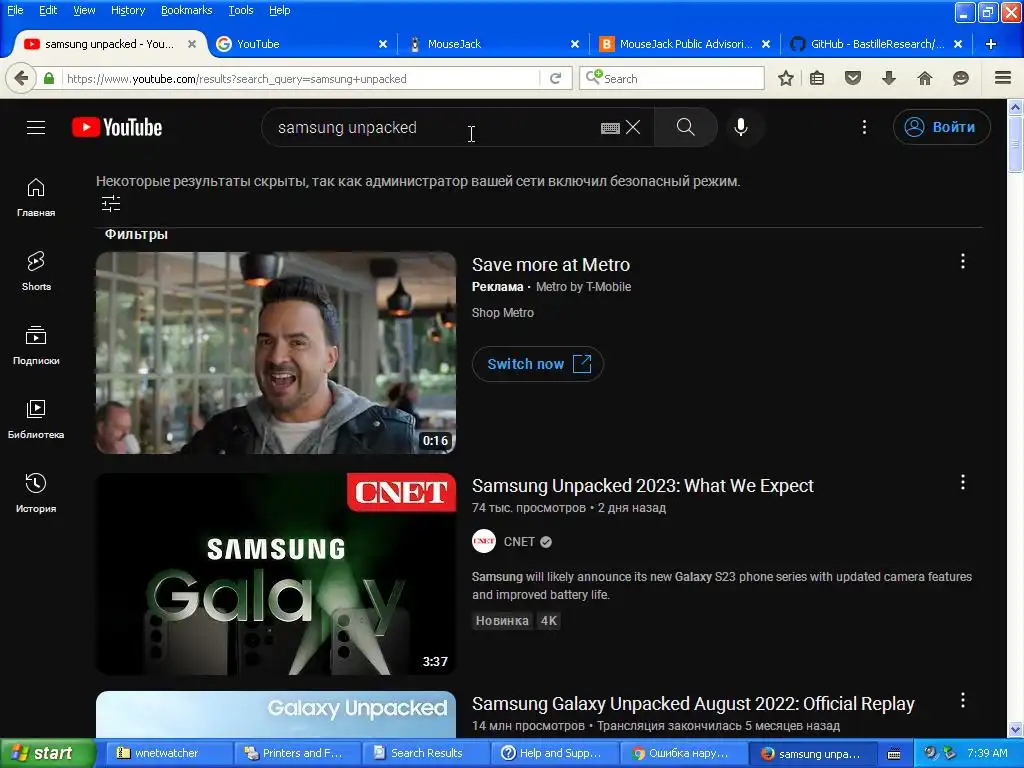Open the Metro ad video thumbnail
This screenshot has width=1024, height=768.
(276, 353)
